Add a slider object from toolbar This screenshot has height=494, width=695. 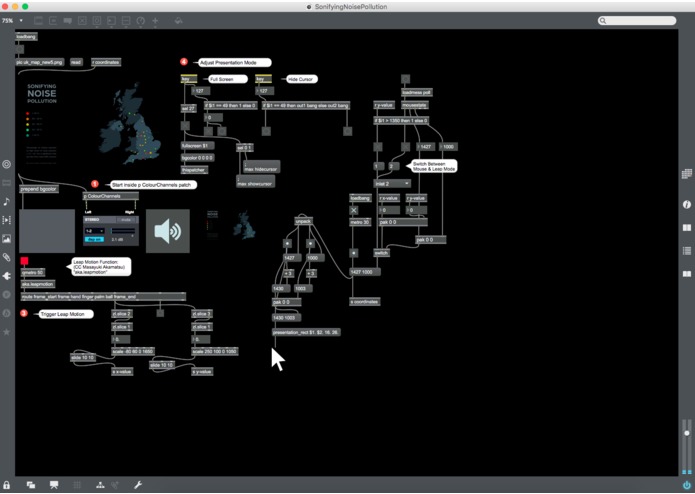(126, 21)
